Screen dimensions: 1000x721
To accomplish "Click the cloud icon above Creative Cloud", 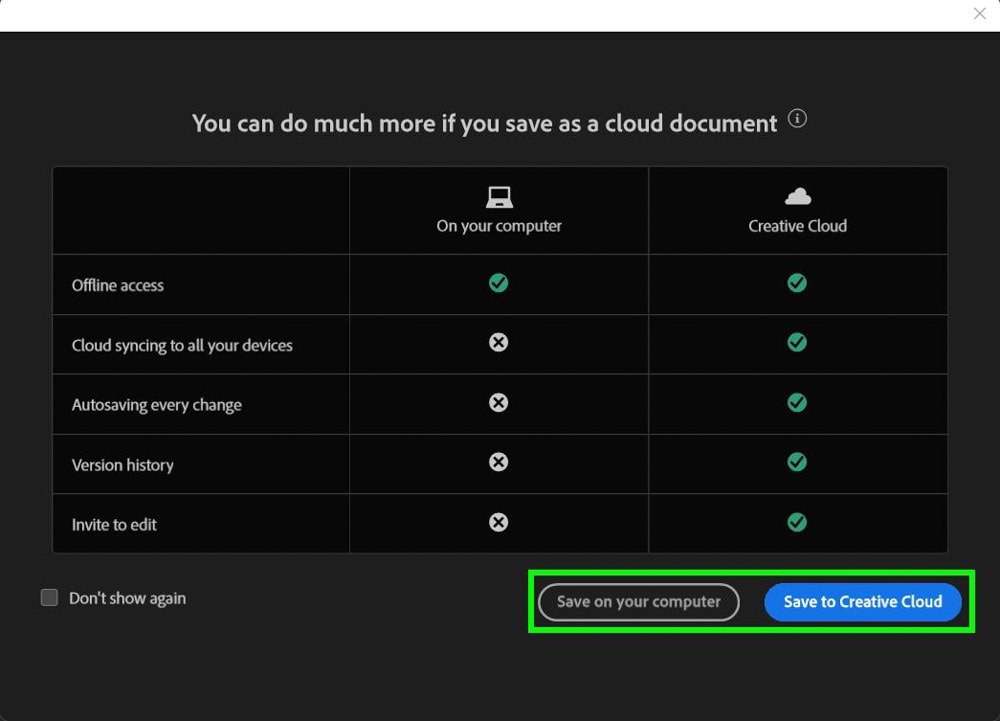I will coord(797,196).
